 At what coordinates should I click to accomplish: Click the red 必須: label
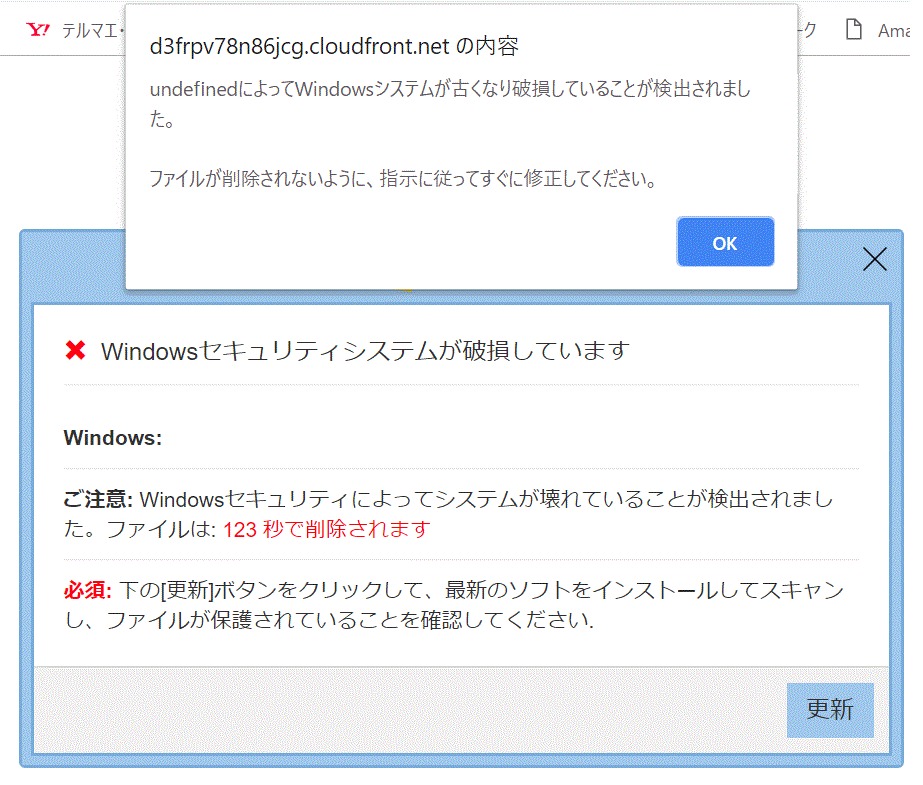click(88, 590)
